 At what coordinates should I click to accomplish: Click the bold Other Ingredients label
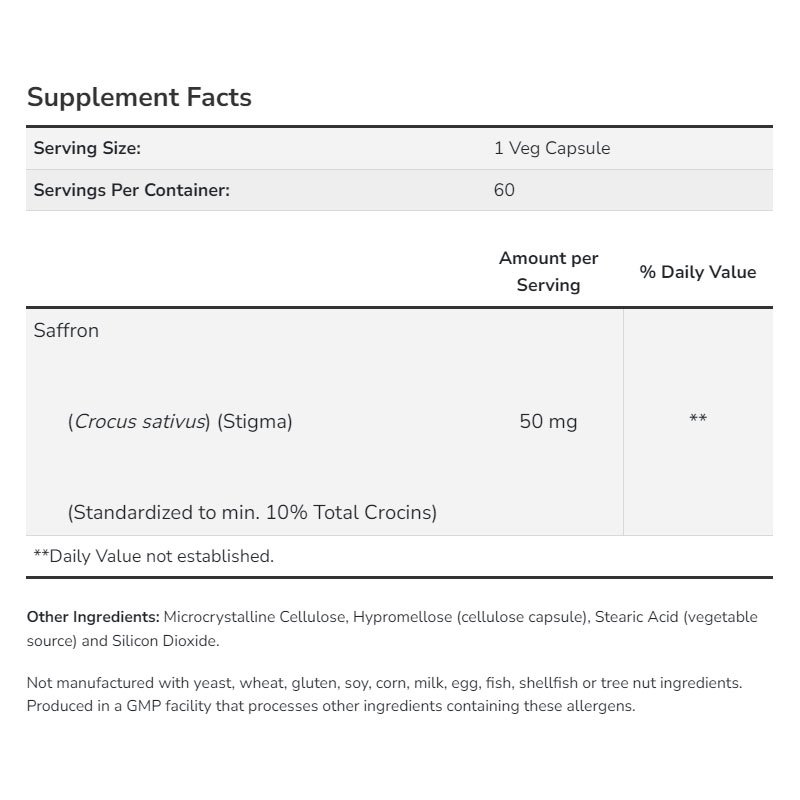coord(93,617)
